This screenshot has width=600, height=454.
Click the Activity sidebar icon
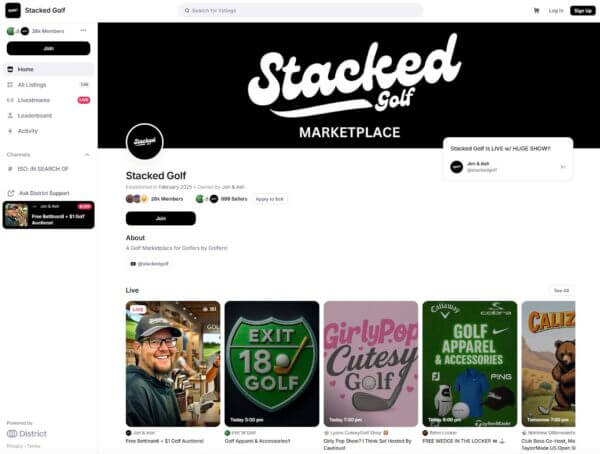click(x=10, y=131)
